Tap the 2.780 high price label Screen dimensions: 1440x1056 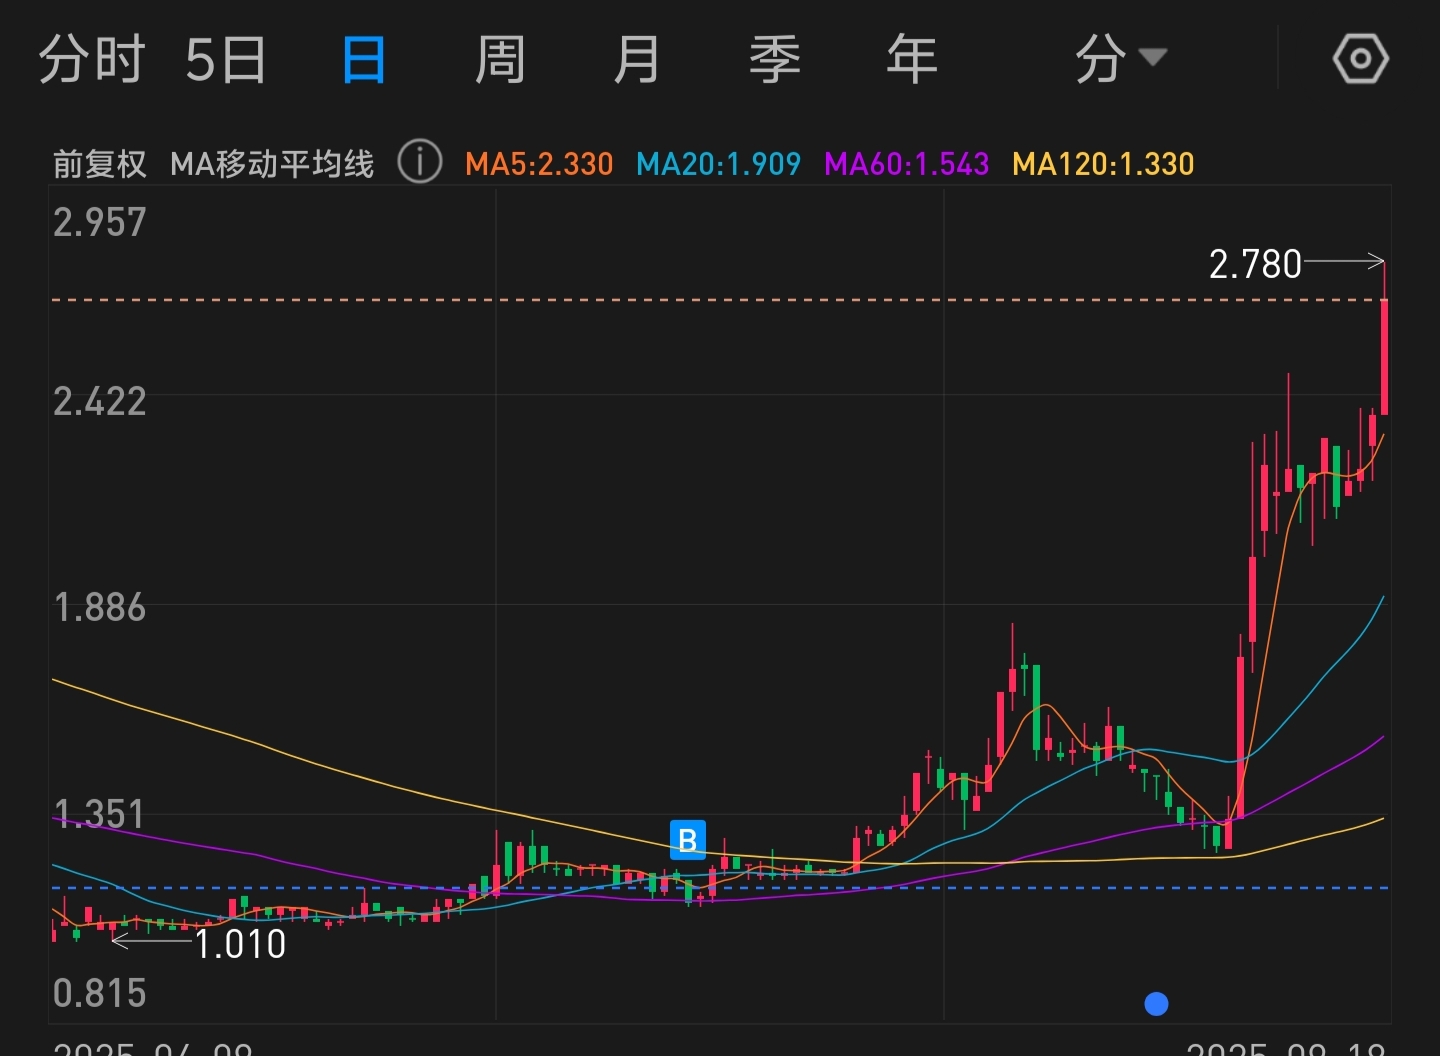tap(1255, 265)
